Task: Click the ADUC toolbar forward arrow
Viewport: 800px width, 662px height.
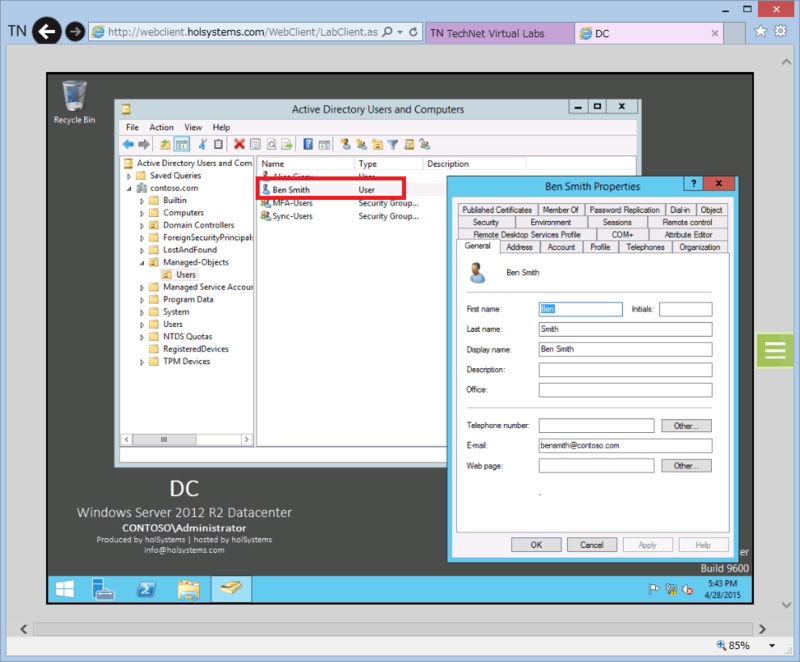Action: [x=144, y=144]
